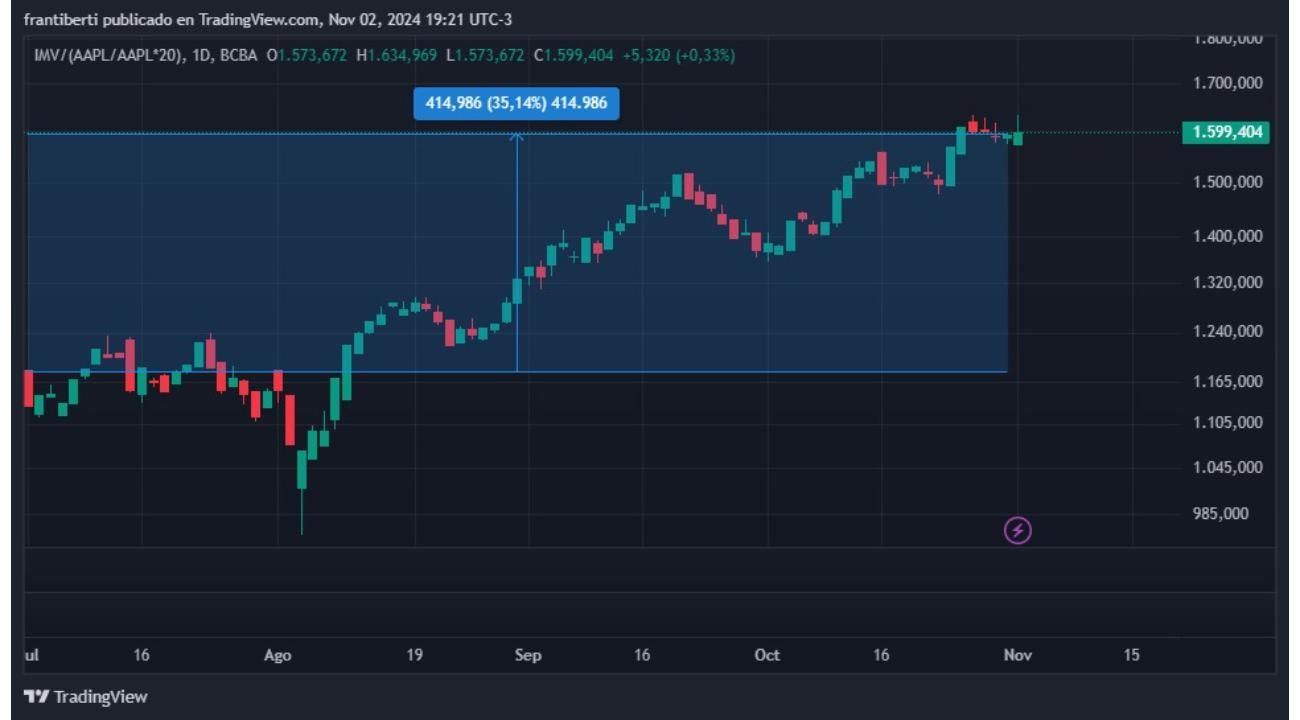Click the 19 date label on time axis

pyautogui.click(x=414, y=655)
